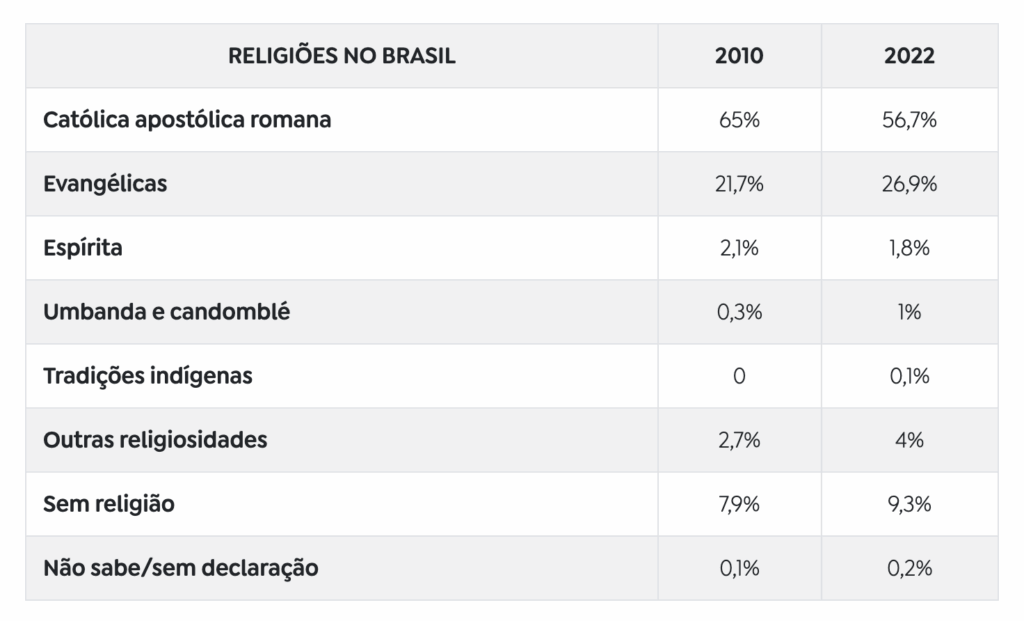1024x621 pixels.
Task: Select the 1,8% value cell
Action: coord(909,248)
